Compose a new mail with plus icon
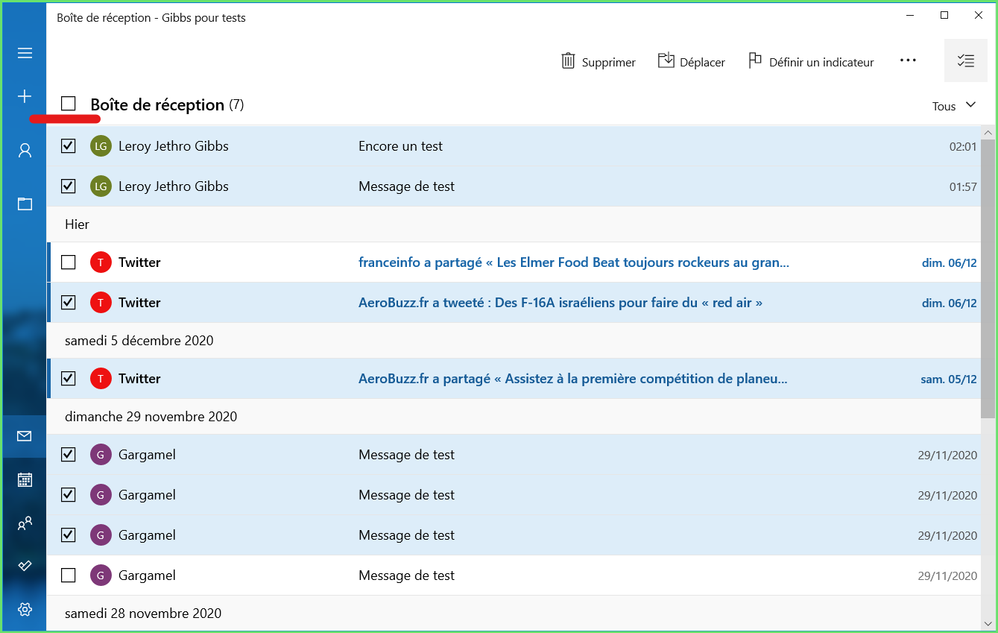 [x=25, y=96]
